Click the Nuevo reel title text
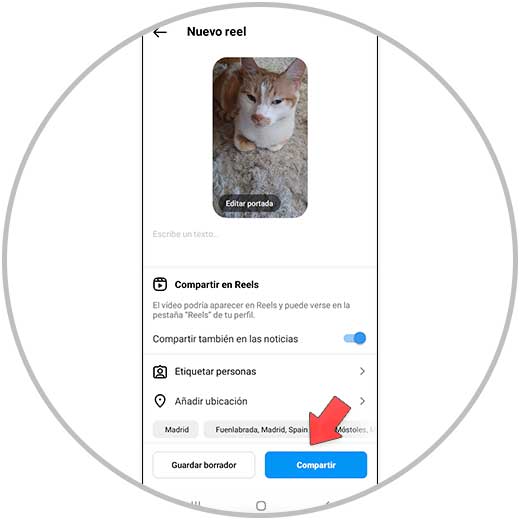Image resolution: width=520 pixels, height=520 pixels. click(x=217, y=32)
